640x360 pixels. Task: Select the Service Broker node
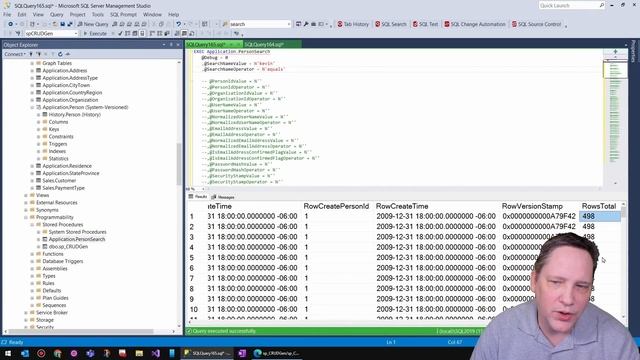(x=51, y=313)
